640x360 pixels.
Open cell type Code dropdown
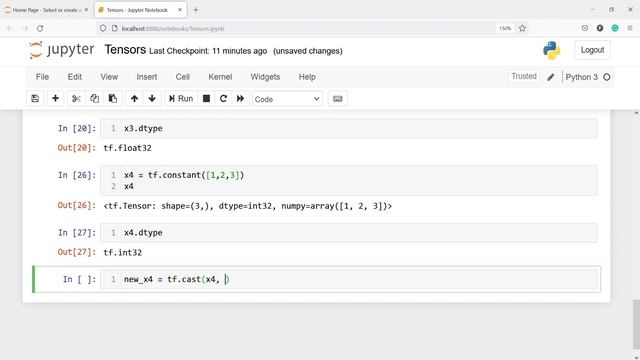click(287, 99)
